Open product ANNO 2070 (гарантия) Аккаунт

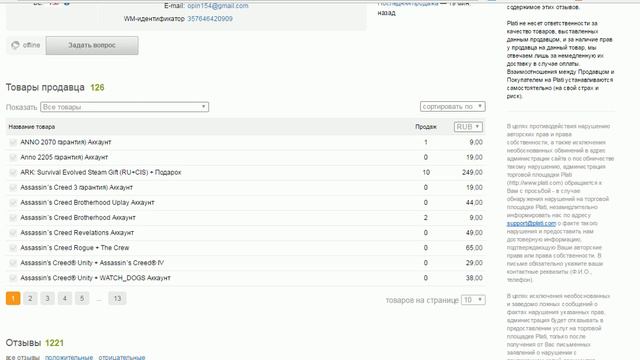click(x=66, y=142)
